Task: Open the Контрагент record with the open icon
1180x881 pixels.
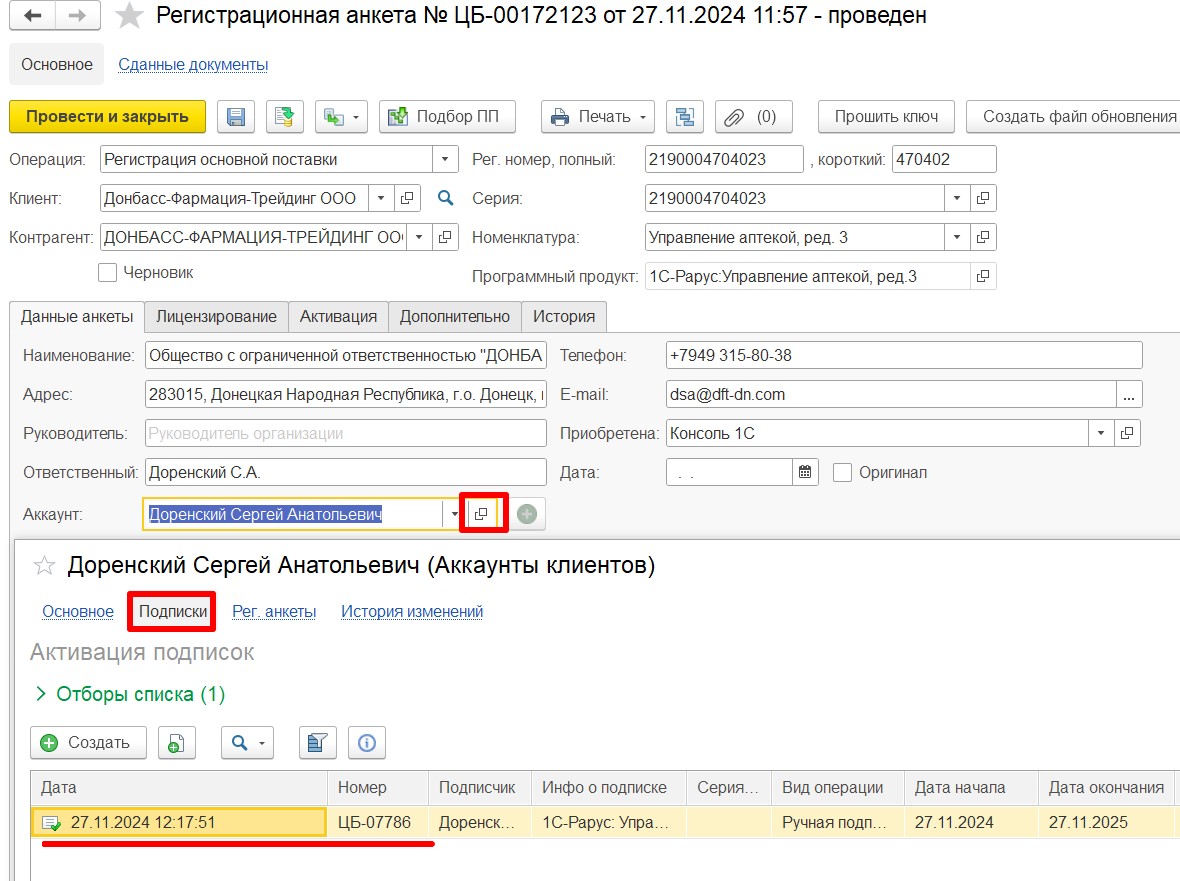Action: (x=445, y=237)
